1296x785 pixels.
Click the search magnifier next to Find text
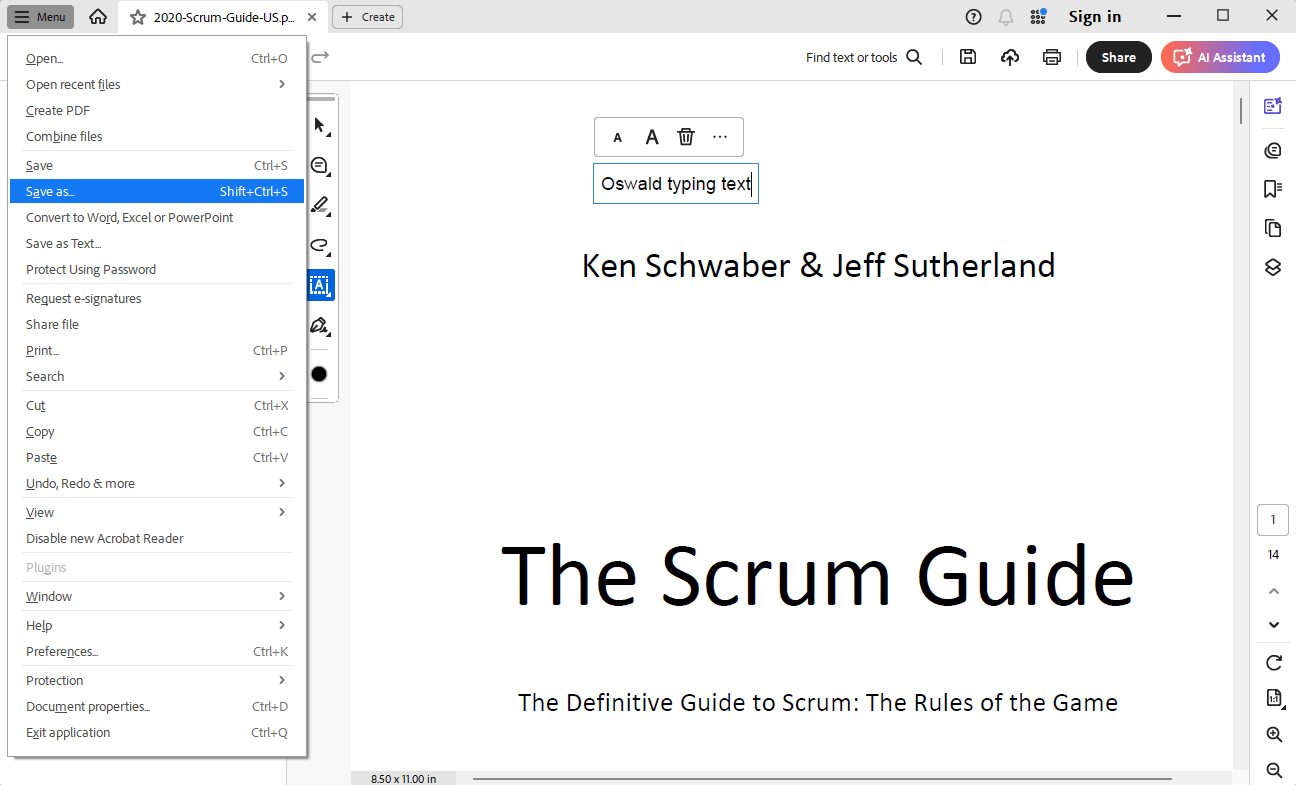click(914, 57)
